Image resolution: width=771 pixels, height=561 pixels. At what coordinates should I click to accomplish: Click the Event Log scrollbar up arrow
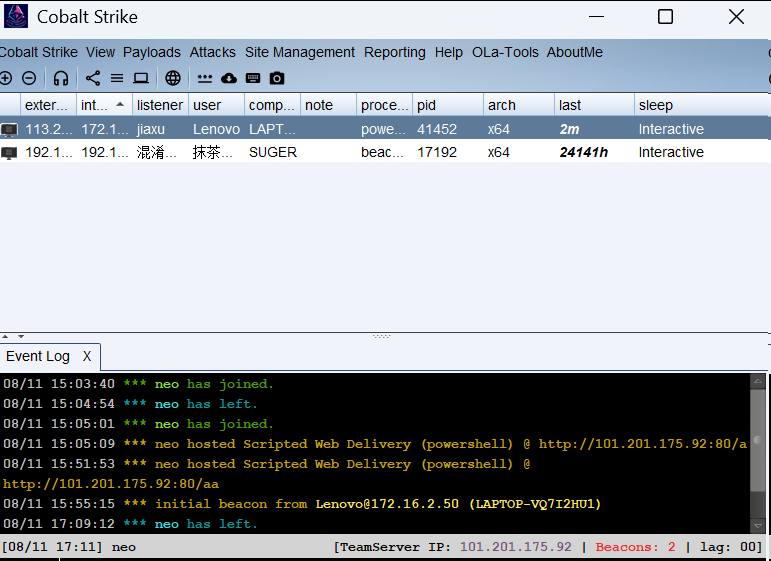click(758, 382)
